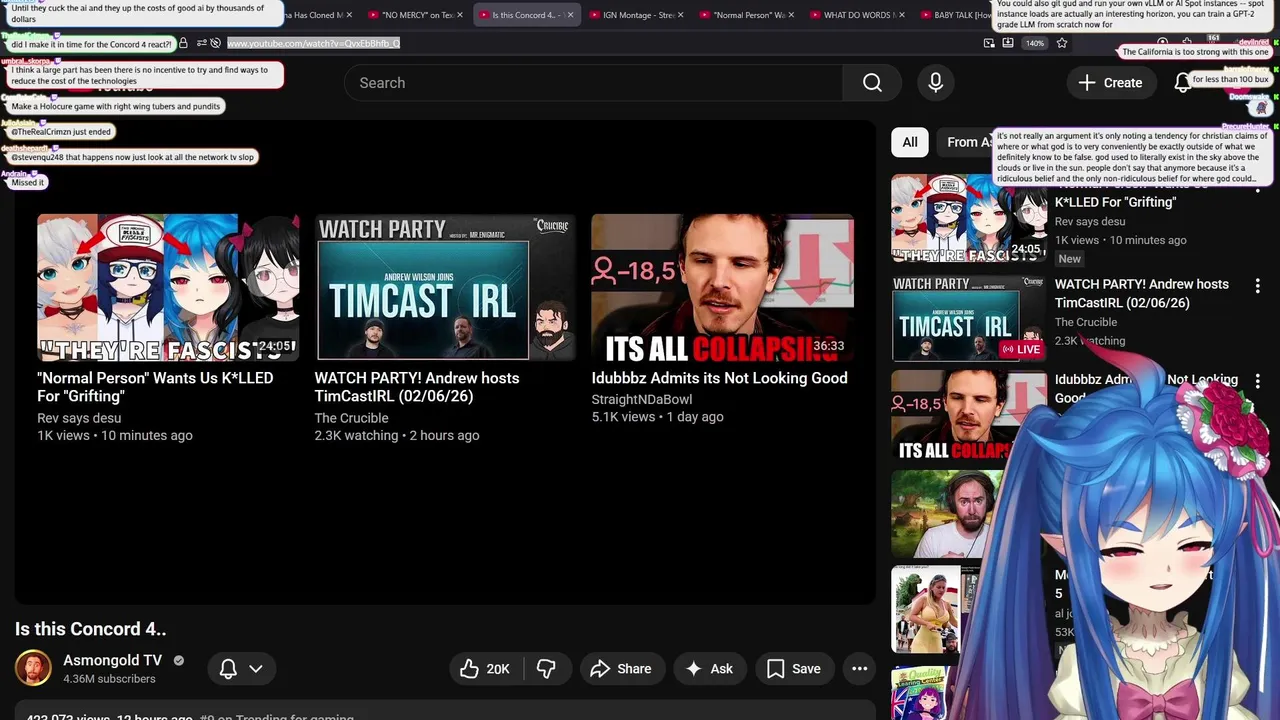The width and height of the screenshot is (1280, 720).
Task: Click the site lock icon in address bar
Action: [183, 43]
